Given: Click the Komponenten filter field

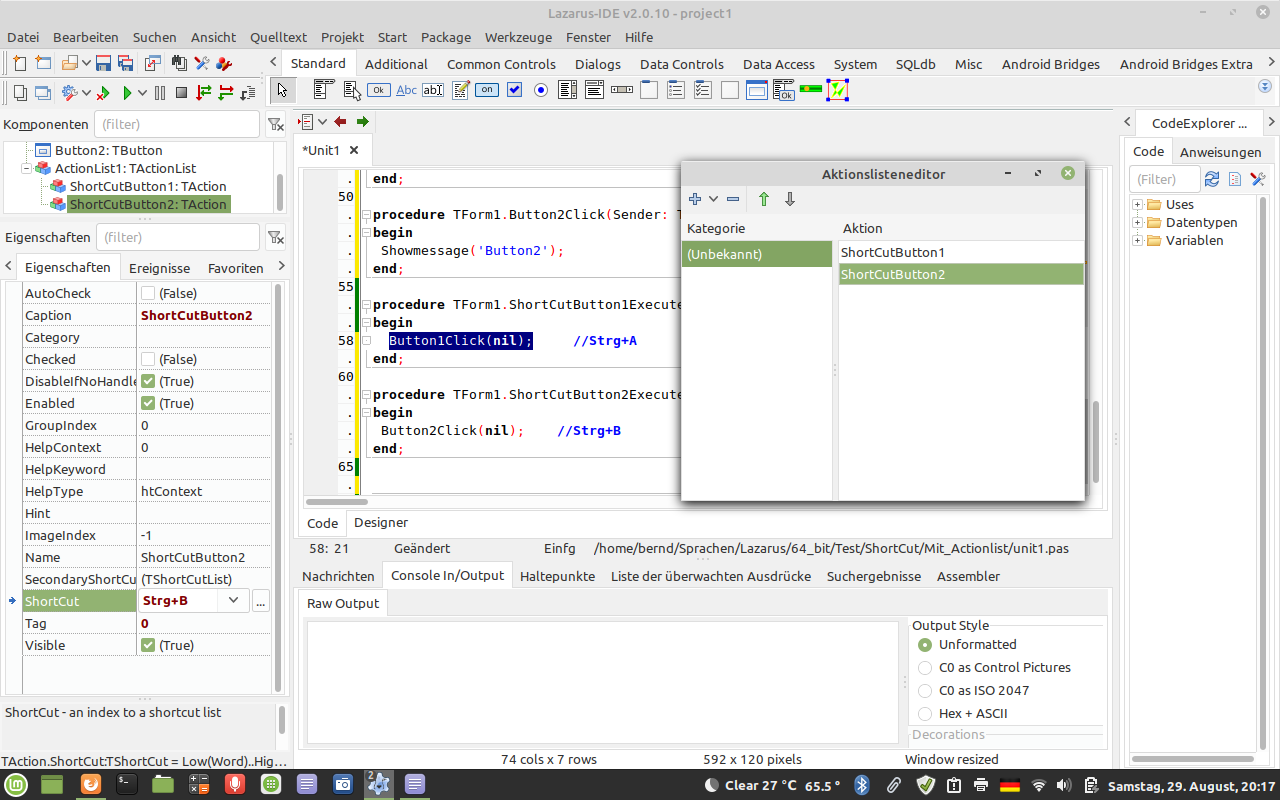Looking at the screenshot, I should 177,124.
